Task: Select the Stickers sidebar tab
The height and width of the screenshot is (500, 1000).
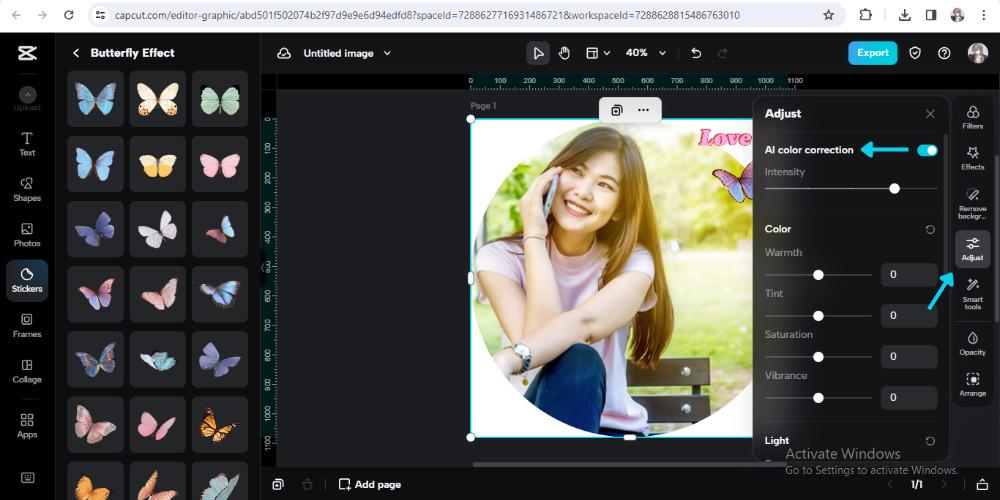Action: click(27, 281)
